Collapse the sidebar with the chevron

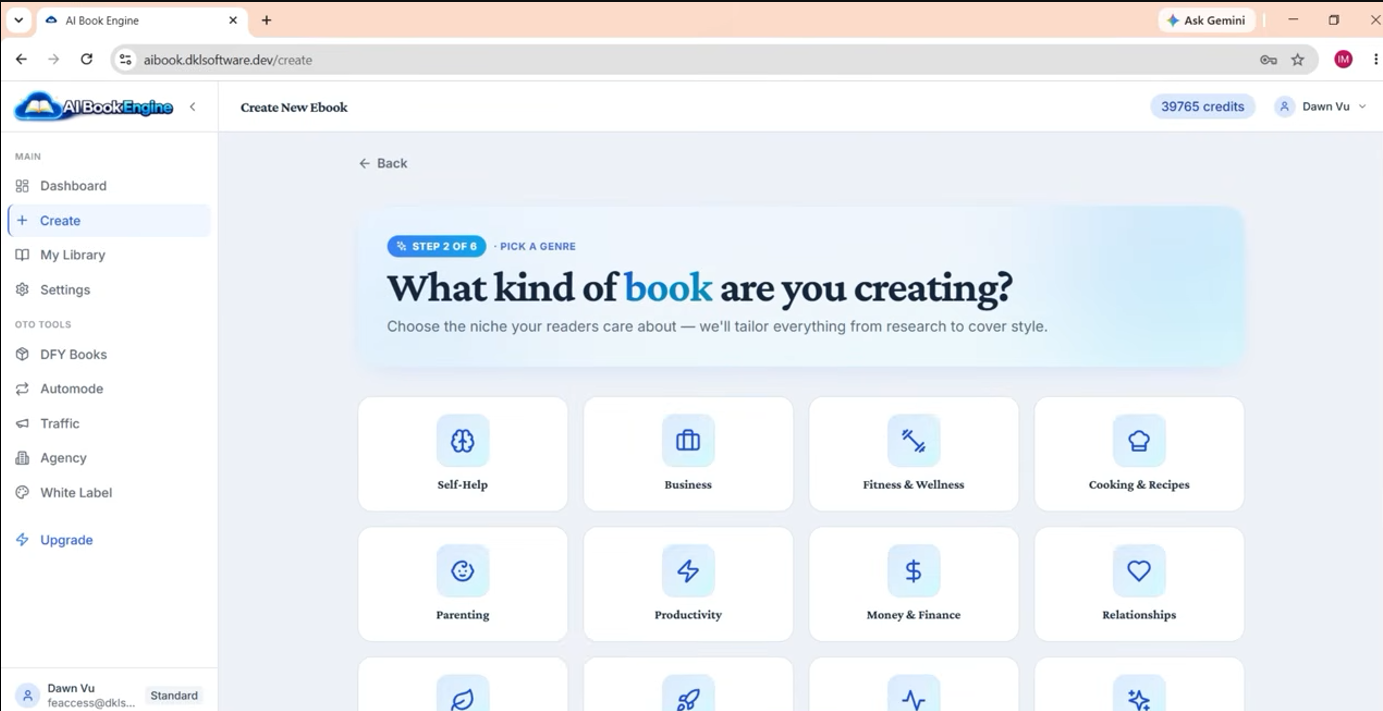[193, 107]
